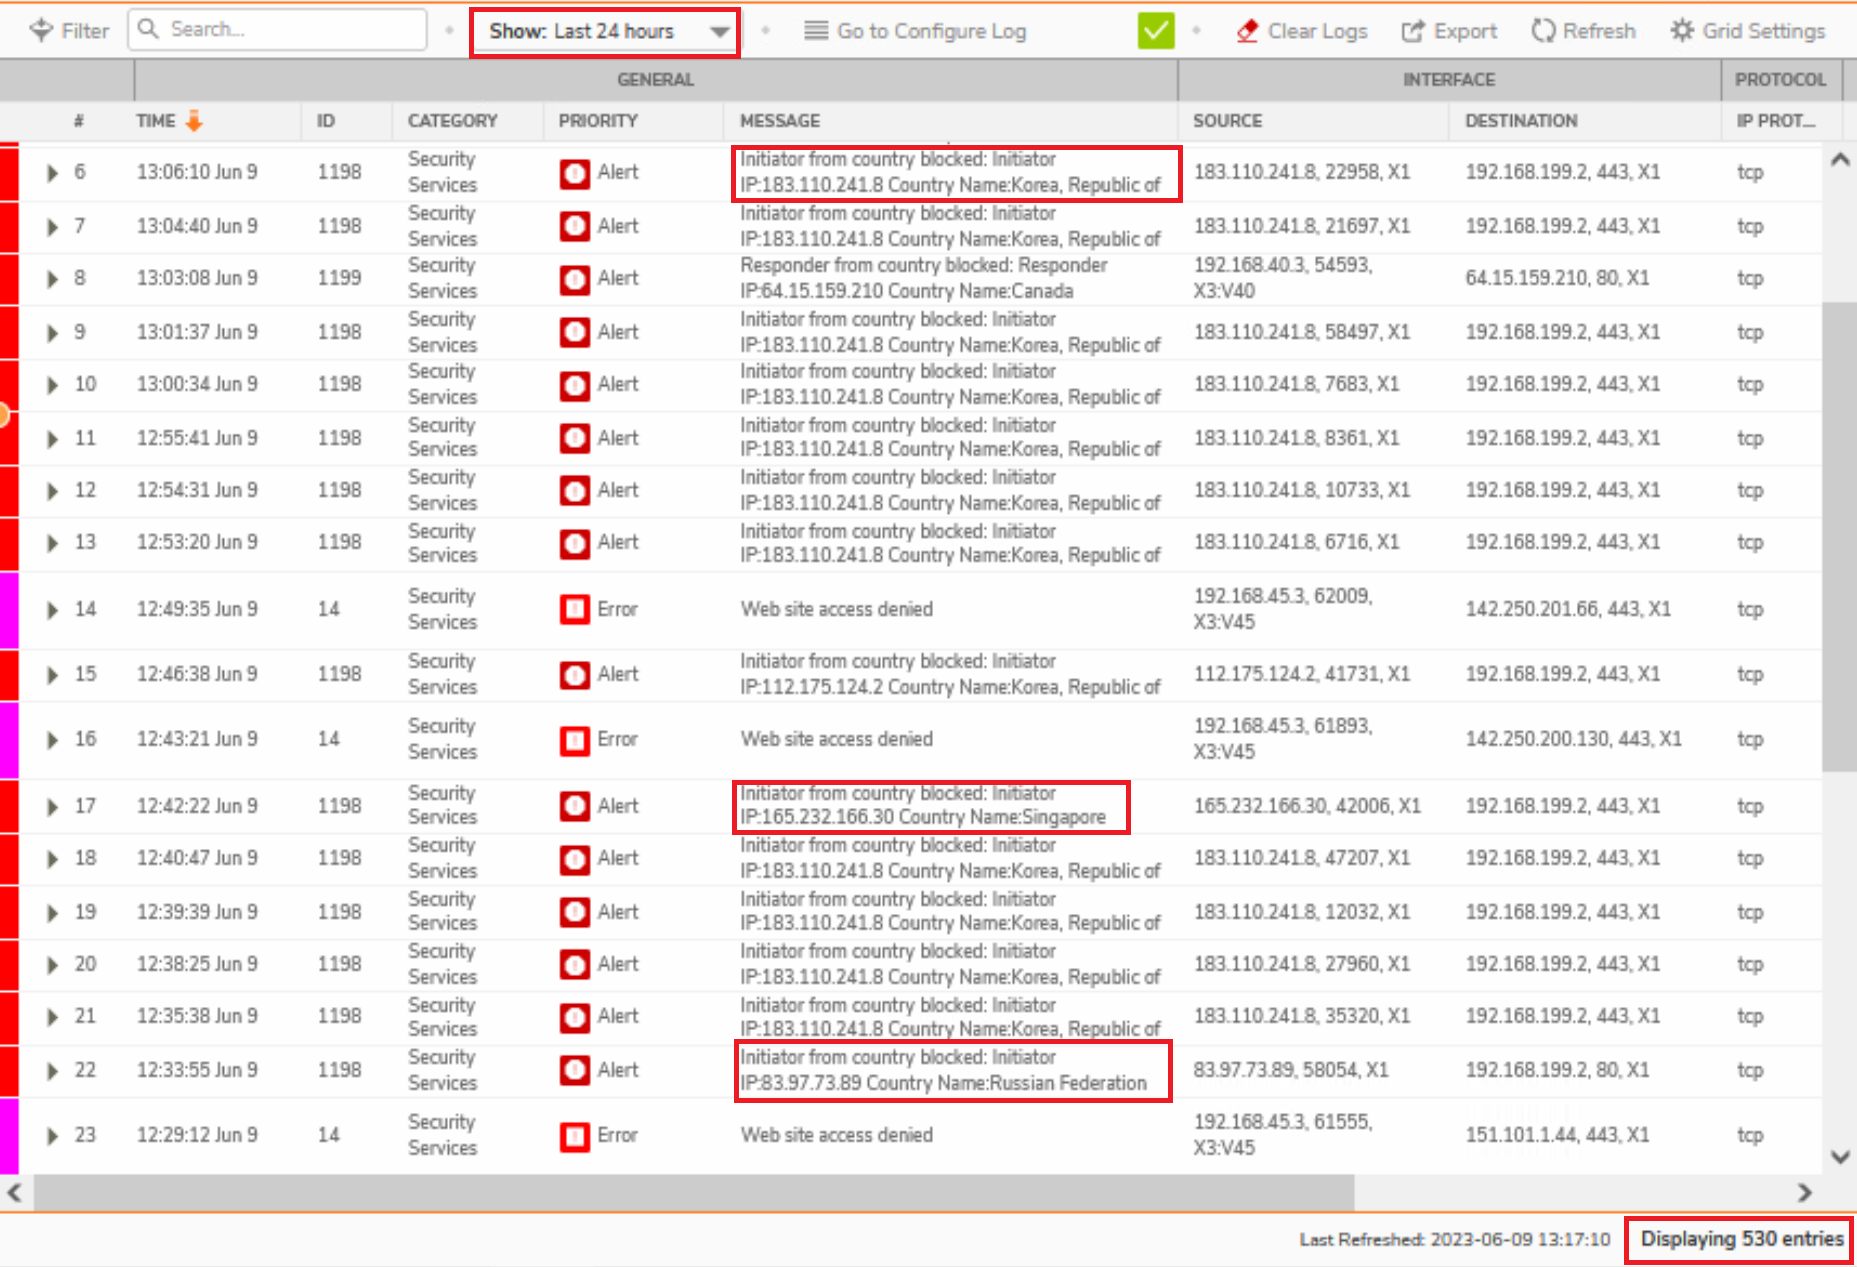This screenshot has height=1267, width=1857.
Task: Click the CATEGORY column header
Action: [x=452, y=121]
